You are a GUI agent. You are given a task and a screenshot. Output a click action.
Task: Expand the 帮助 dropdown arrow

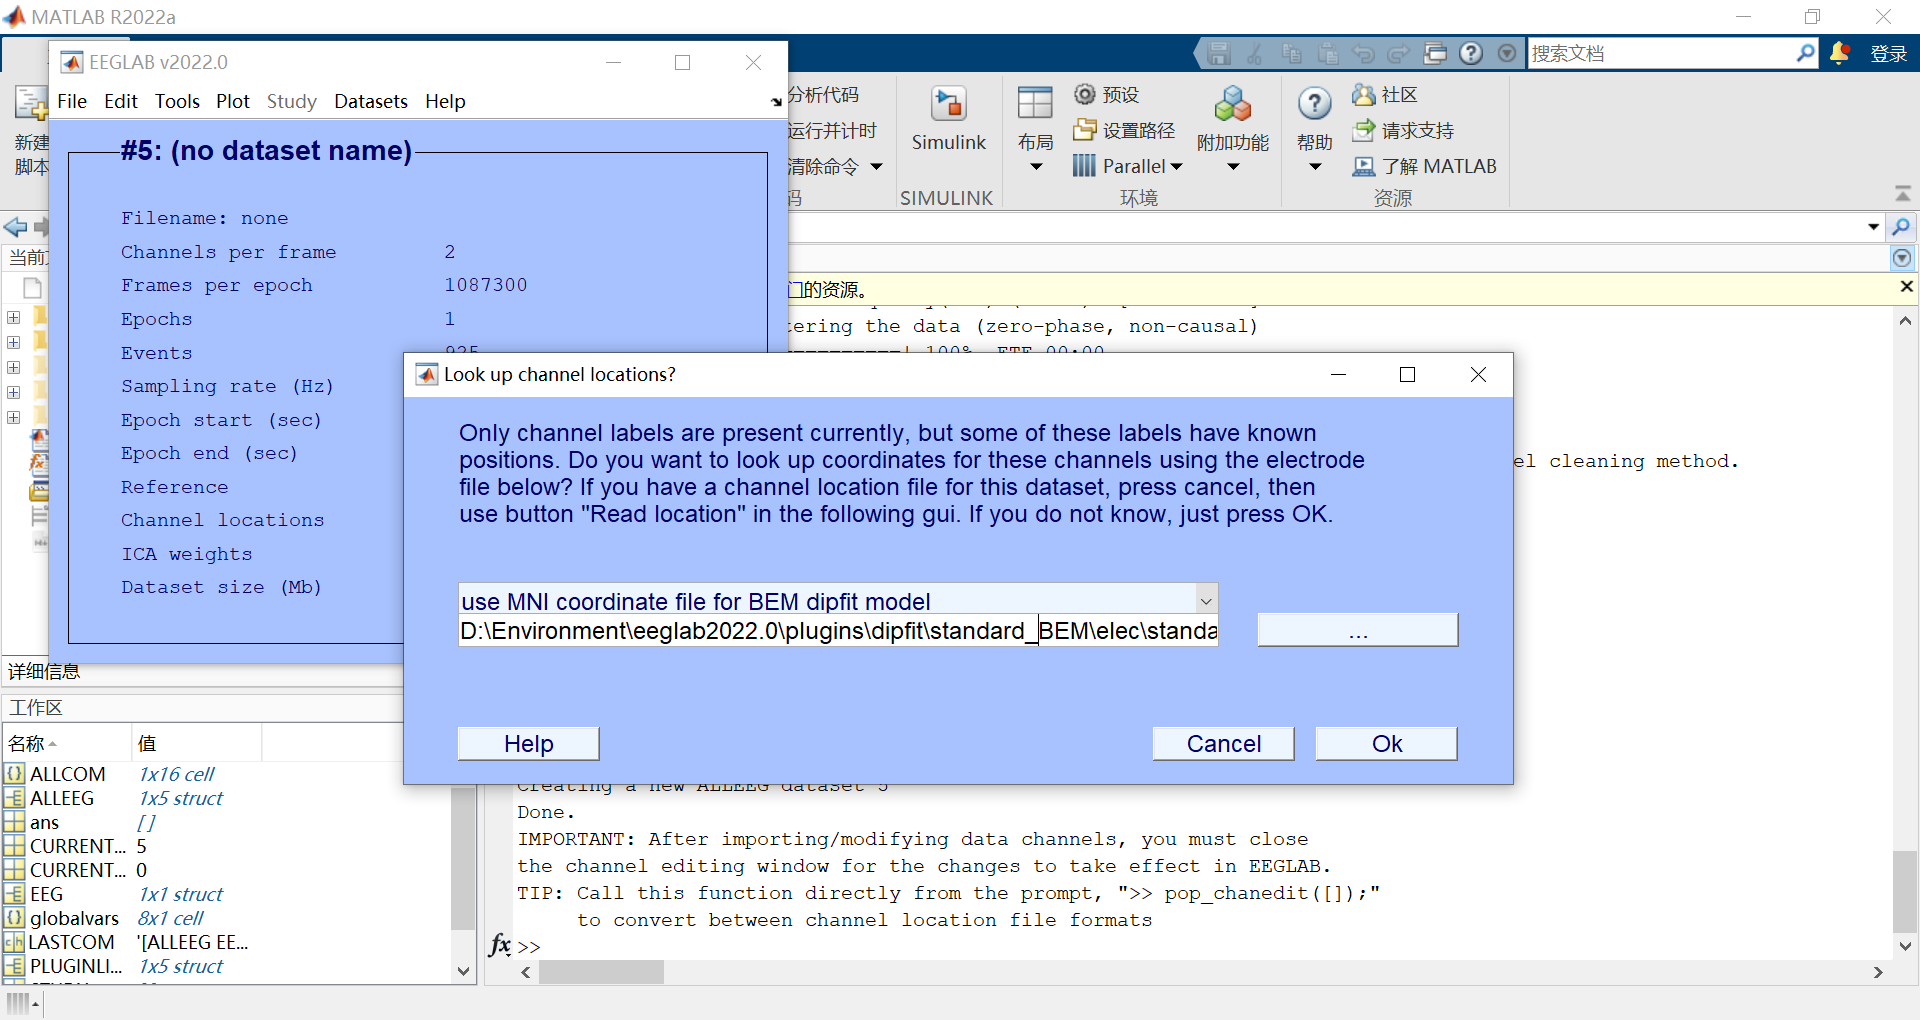click(1315, 167)
